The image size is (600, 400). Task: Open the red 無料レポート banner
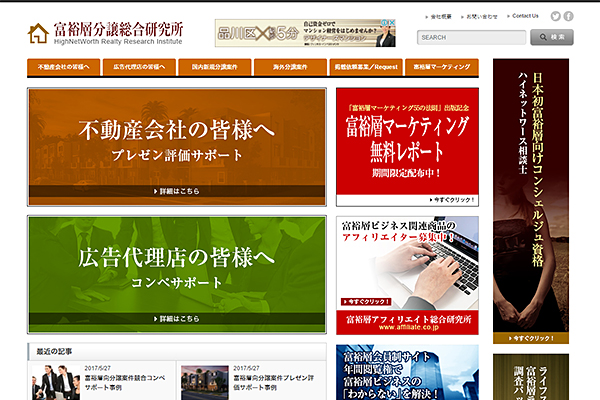407,146
